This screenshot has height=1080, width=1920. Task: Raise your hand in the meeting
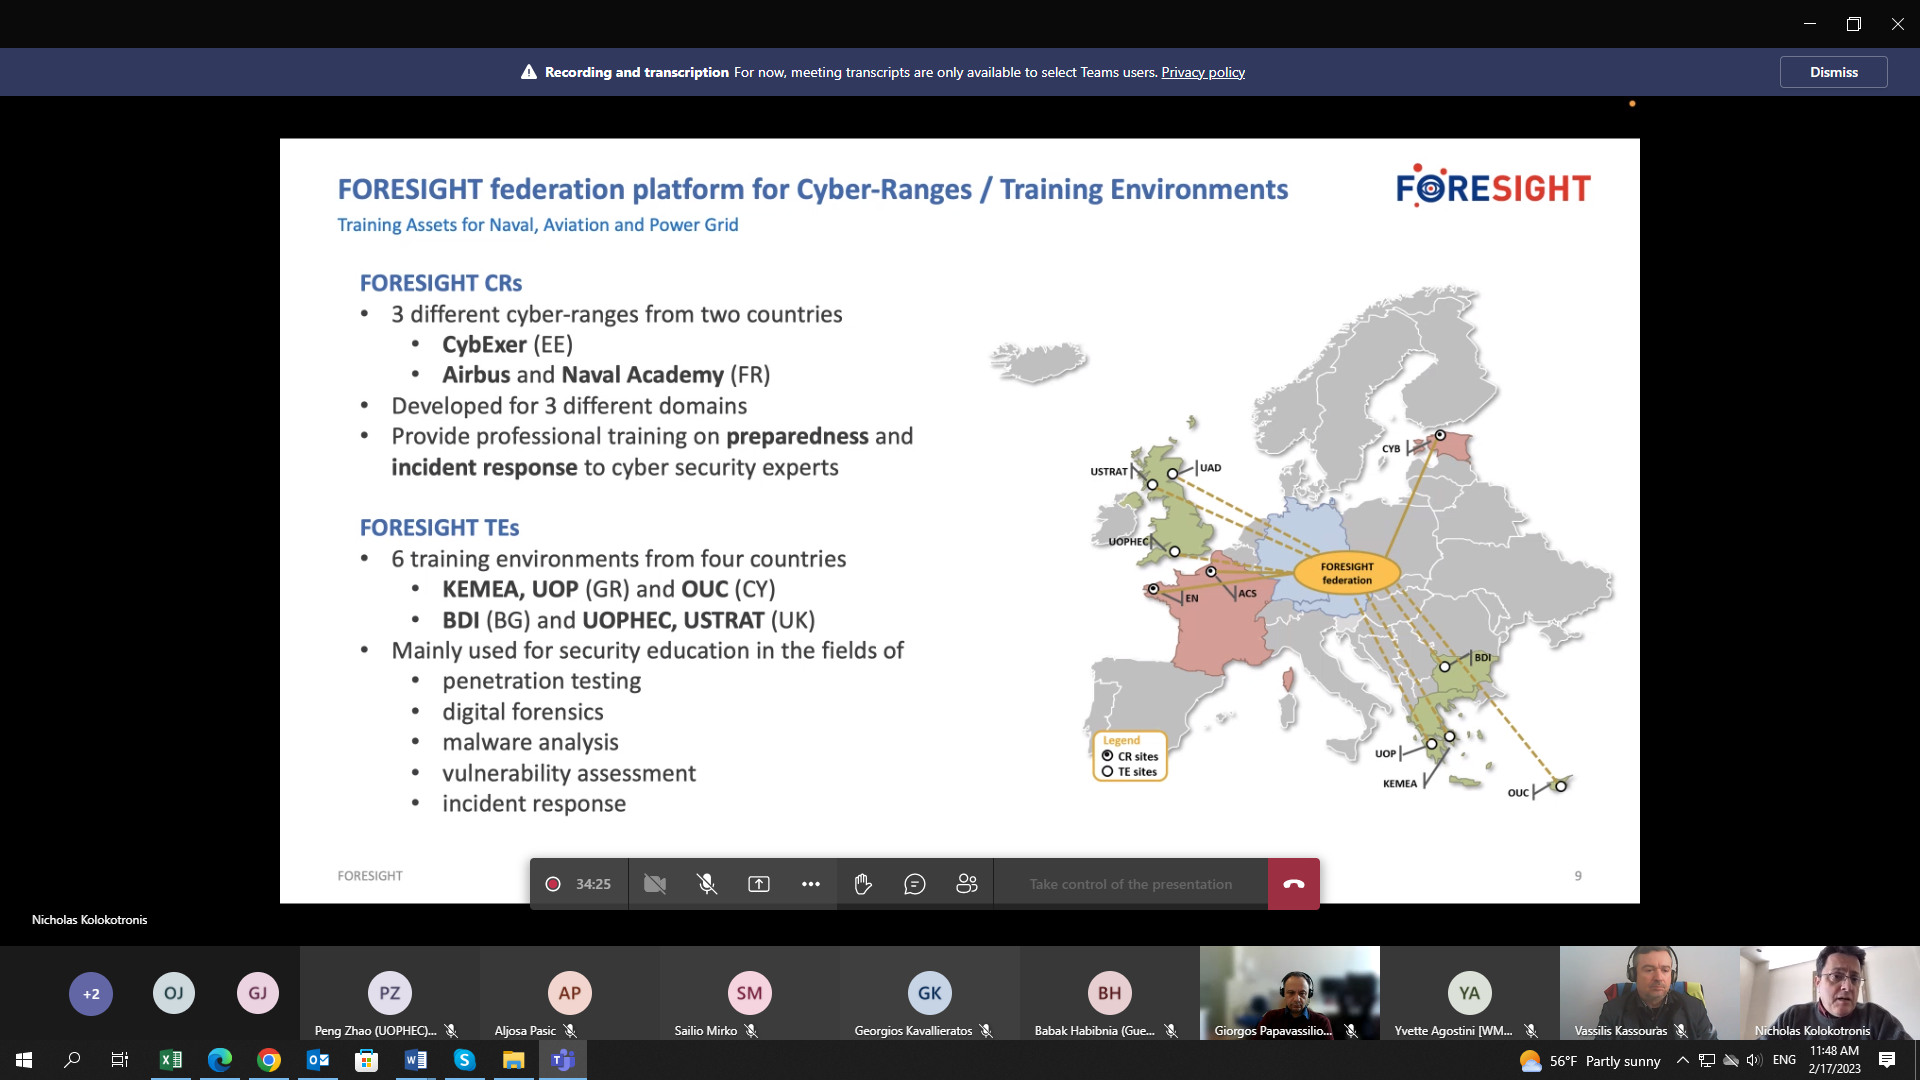coord(863,884)
